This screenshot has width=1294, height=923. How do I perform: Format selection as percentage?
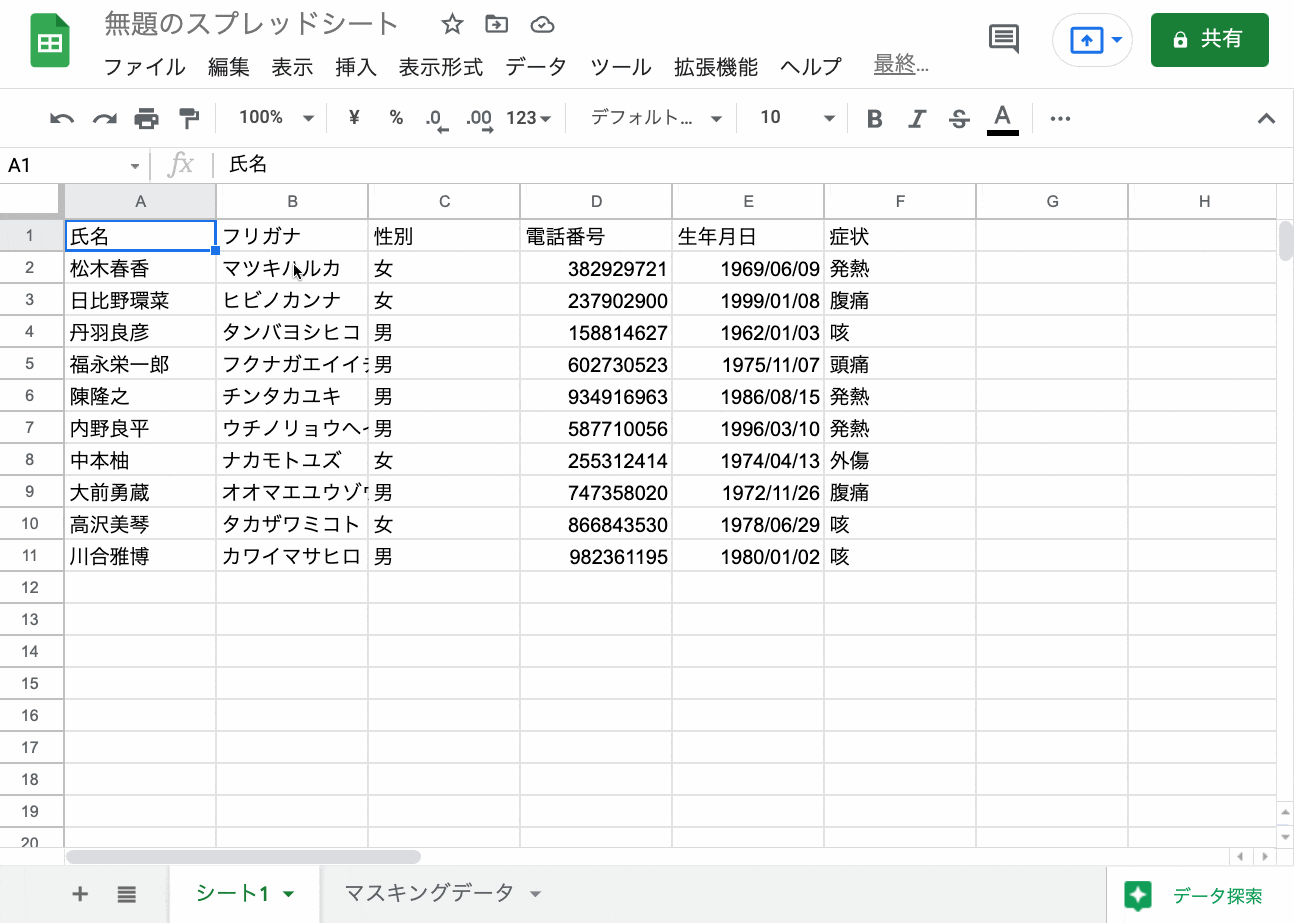(x=395, y=117)
